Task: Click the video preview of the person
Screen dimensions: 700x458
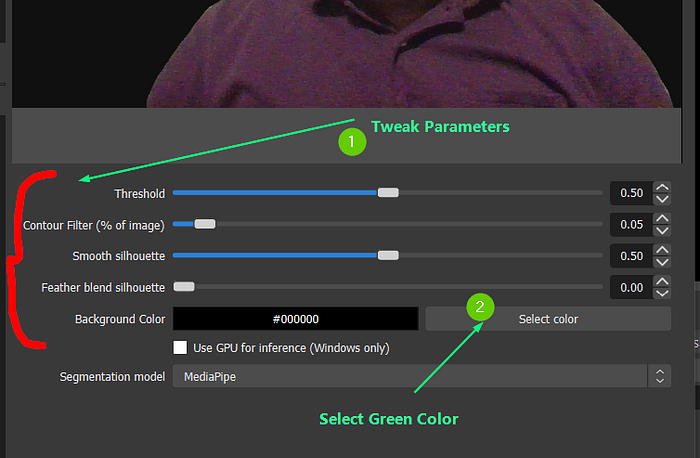Action: (346, 54)
